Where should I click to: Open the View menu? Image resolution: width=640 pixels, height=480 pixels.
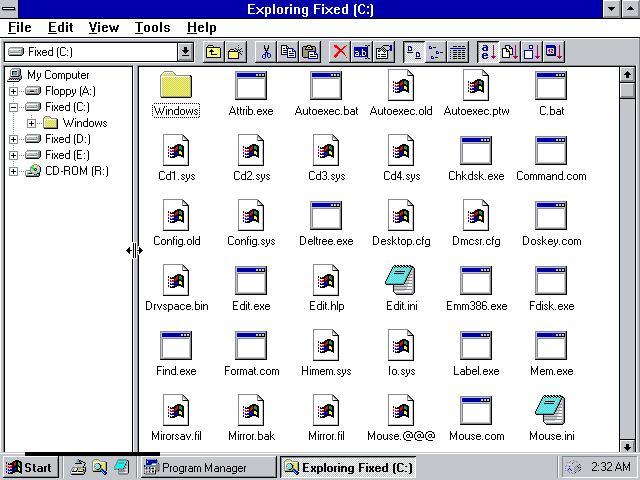click(x=104, y=27)
